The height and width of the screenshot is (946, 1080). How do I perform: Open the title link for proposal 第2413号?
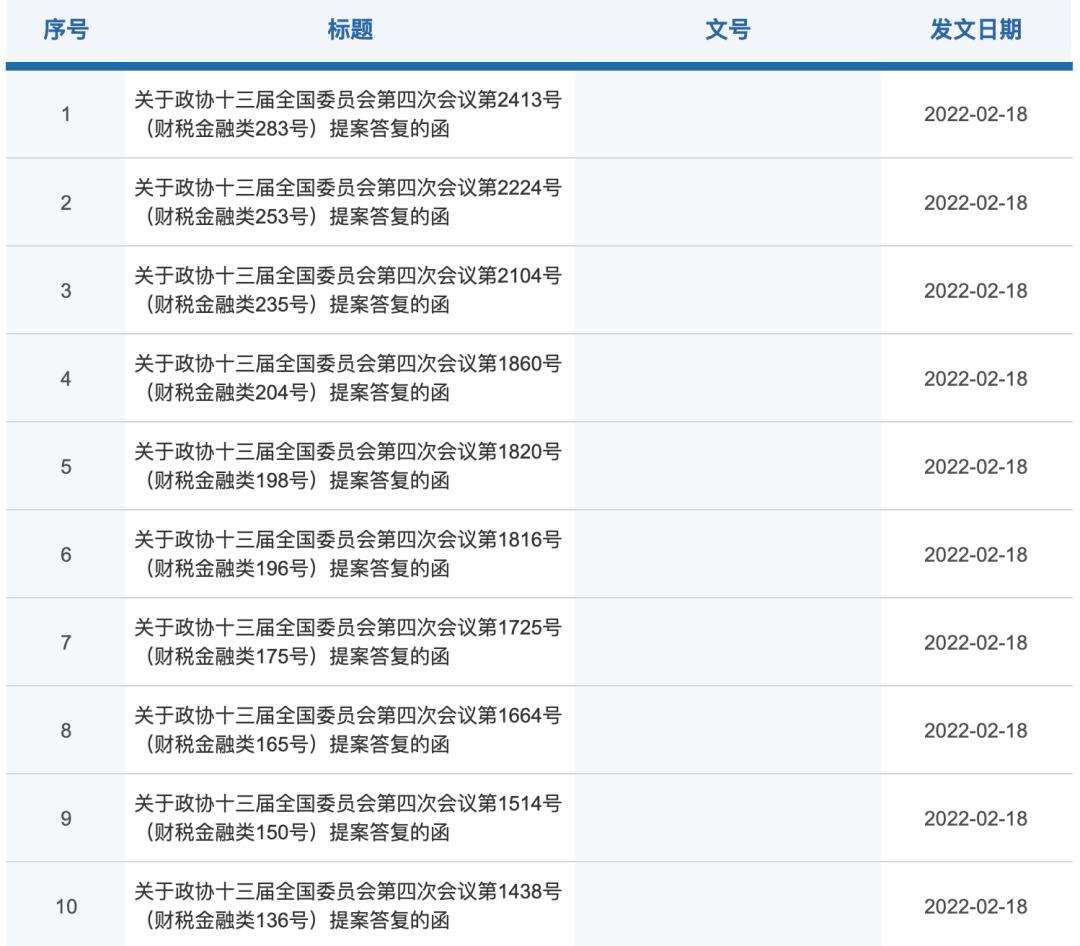[348, 114]
